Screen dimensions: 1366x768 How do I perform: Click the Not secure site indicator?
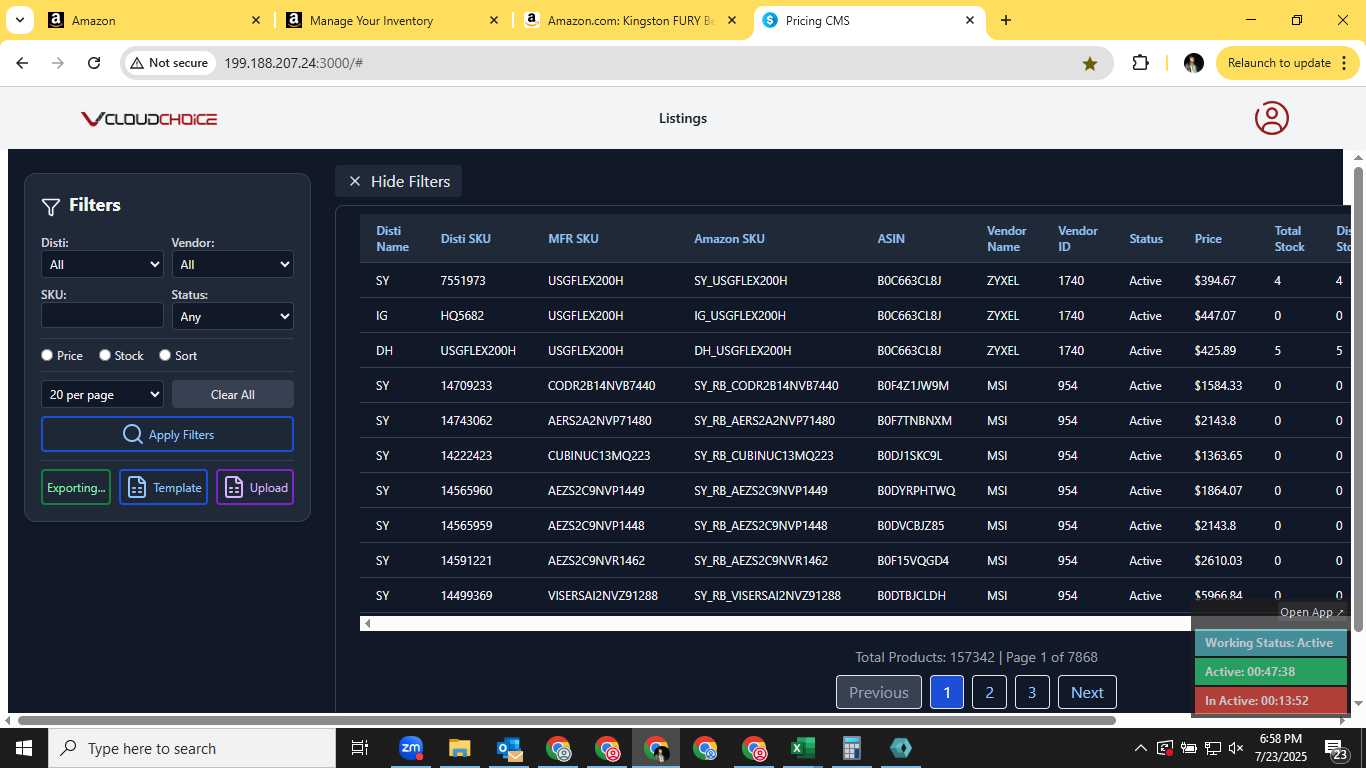[169, 63]
